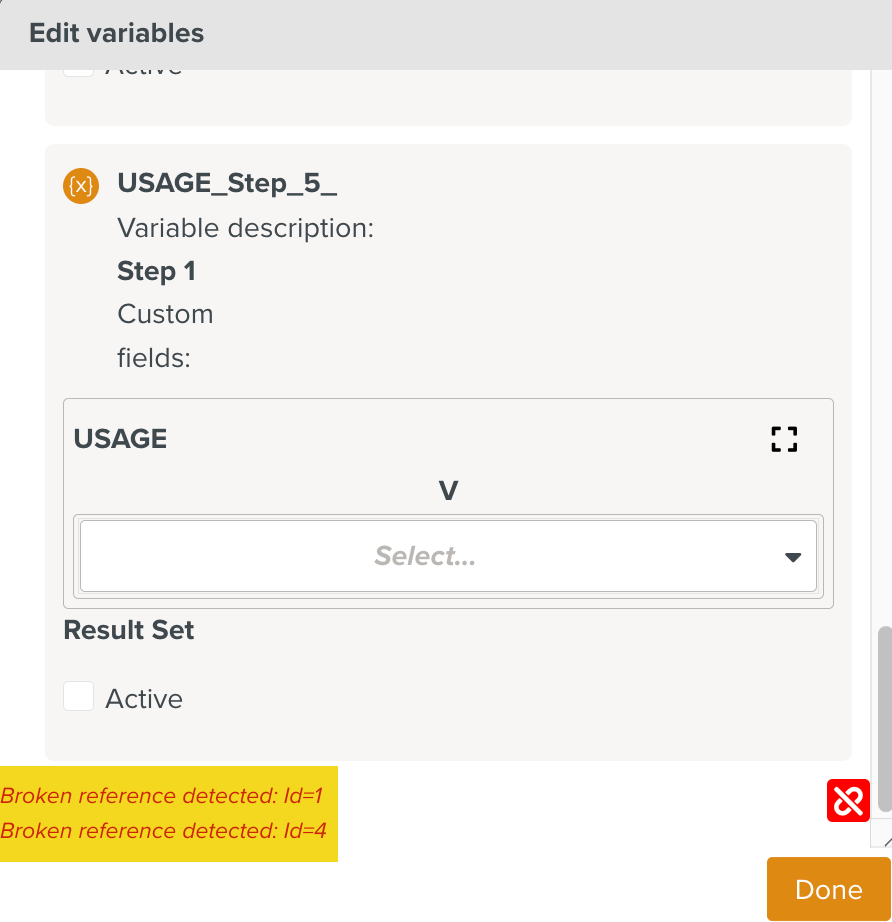This screenshot has width=892, height=922.
Task: Click the USAGE_Step_5_ variable name
Action: click(227, 184)
